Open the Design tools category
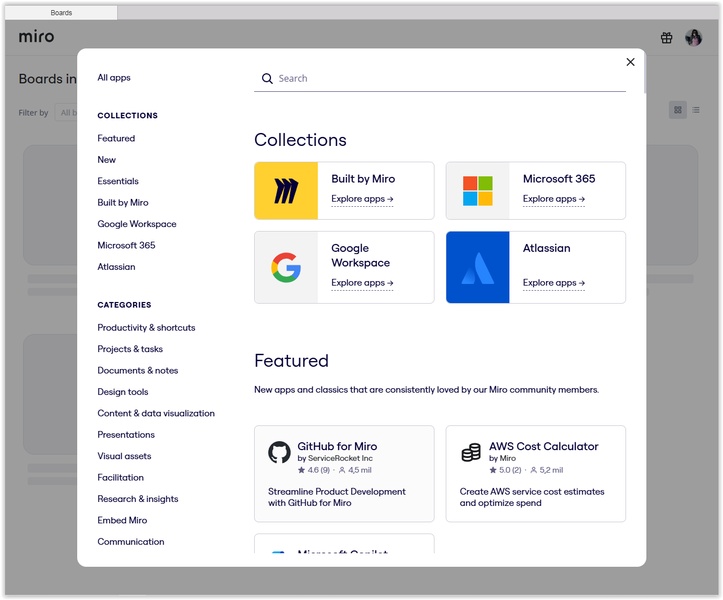 point(123,392)
